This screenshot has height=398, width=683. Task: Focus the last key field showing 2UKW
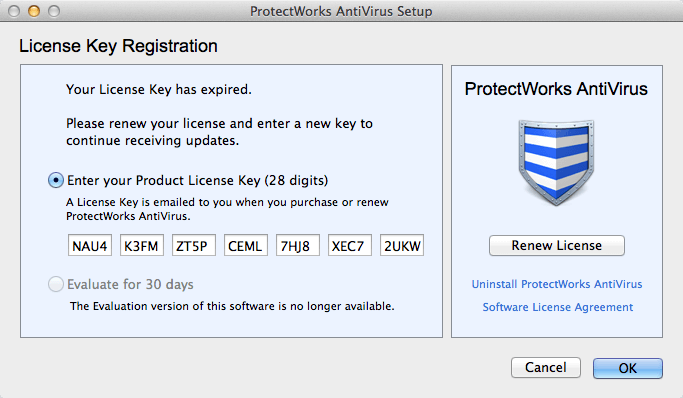402,246
